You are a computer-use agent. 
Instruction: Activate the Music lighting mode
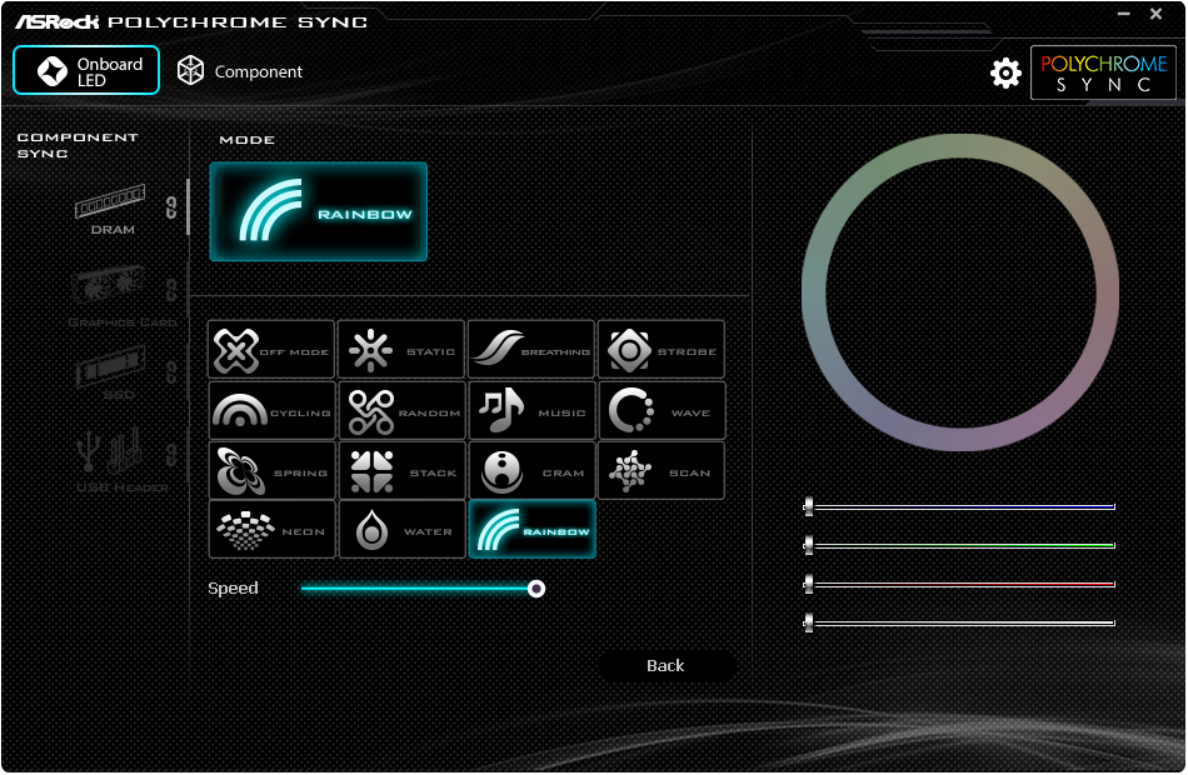click(x=532, y=411)
